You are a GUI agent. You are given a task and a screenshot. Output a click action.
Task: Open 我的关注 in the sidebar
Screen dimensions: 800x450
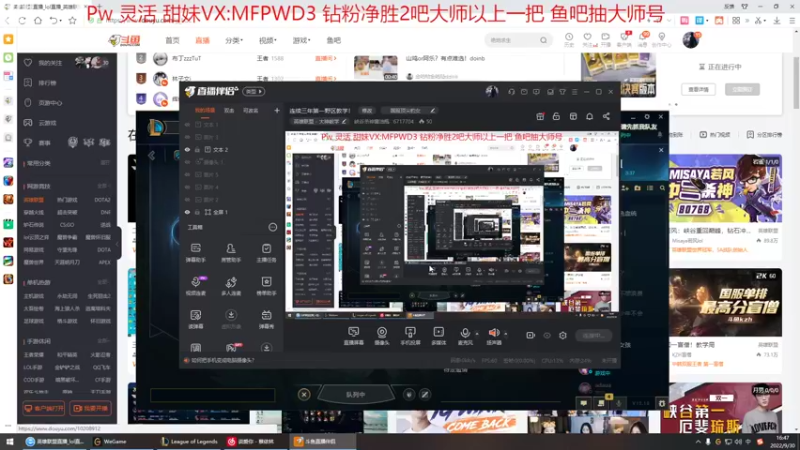(50, 63)
